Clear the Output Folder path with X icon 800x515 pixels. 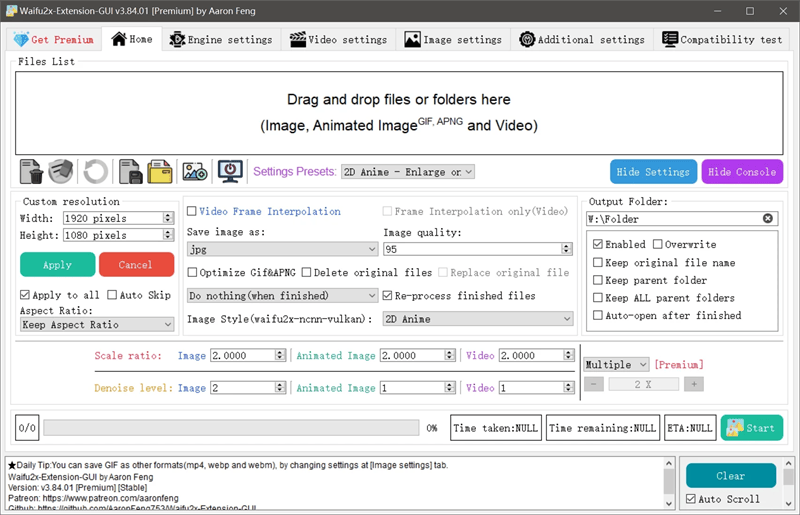(x=768, y=219)
